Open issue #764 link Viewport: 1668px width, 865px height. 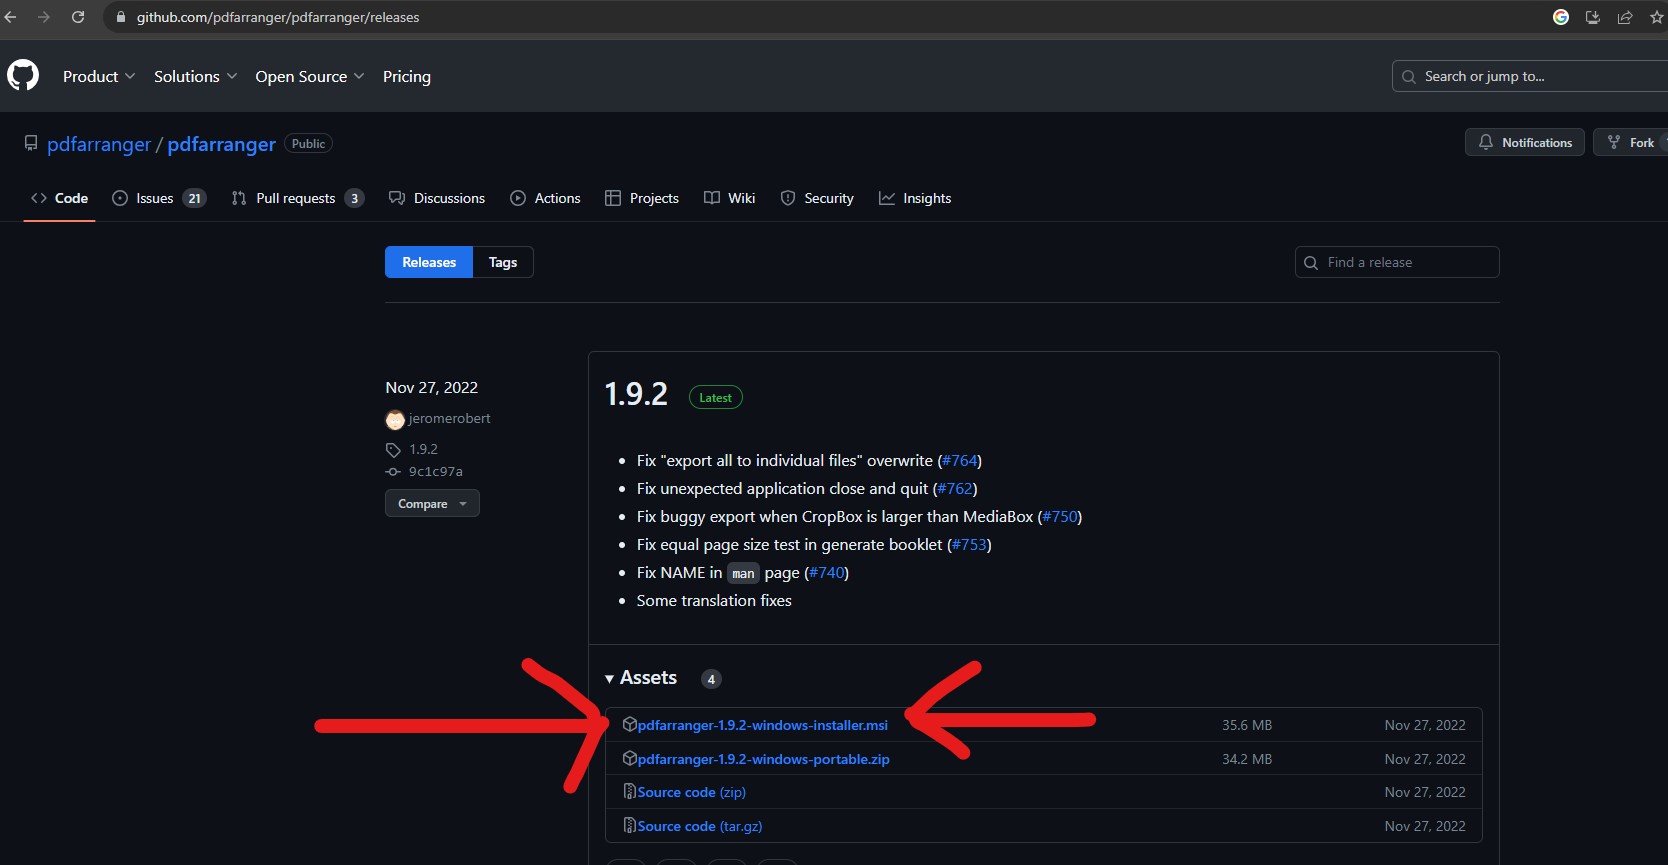[959, 460]
